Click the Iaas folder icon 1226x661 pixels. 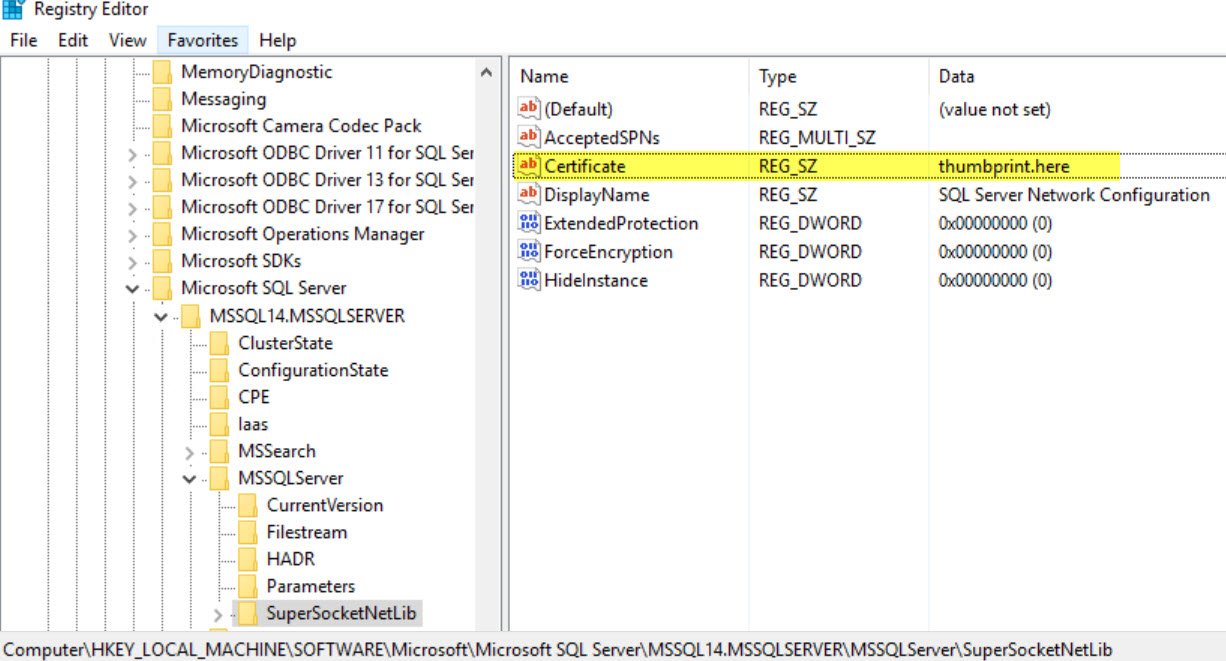tap(219, 424)
